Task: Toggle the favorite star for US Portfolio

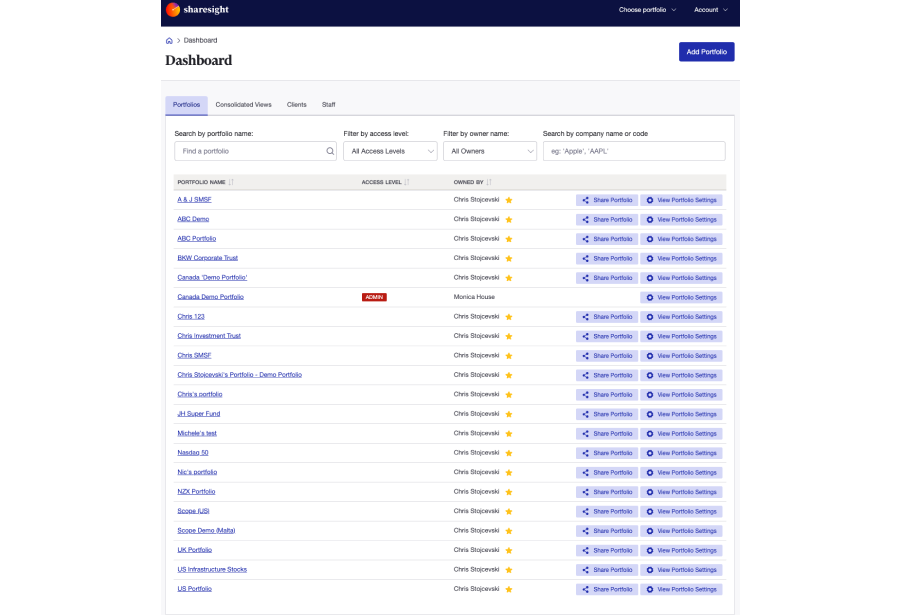Action: [509, 589]
